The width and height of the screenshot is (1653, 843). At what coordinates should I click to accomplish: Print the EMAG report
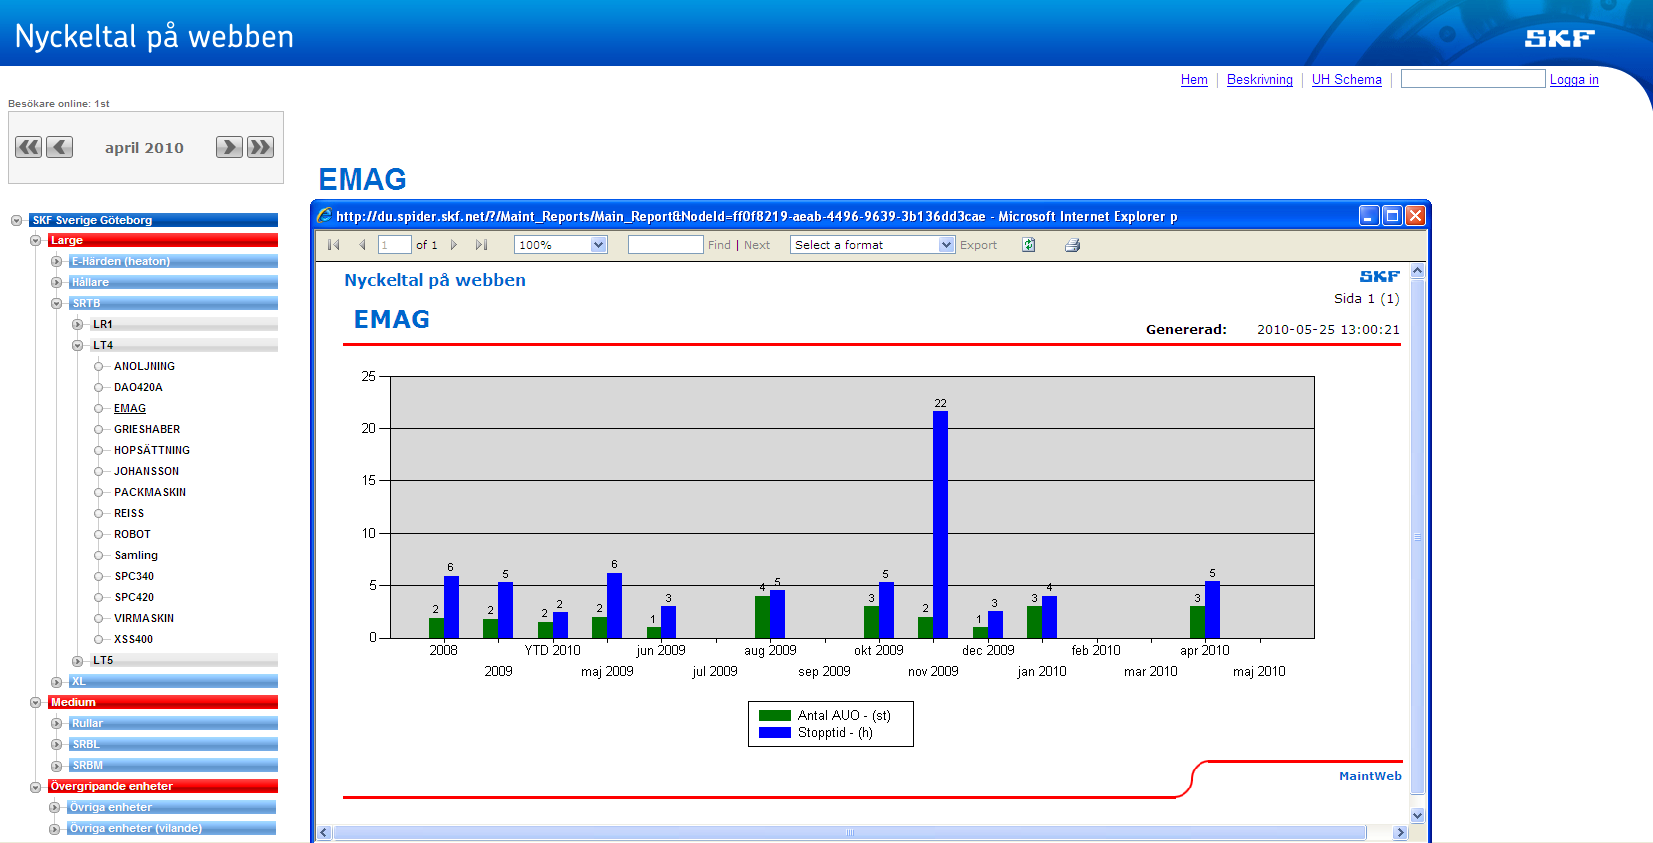[x=1072, y=245]
